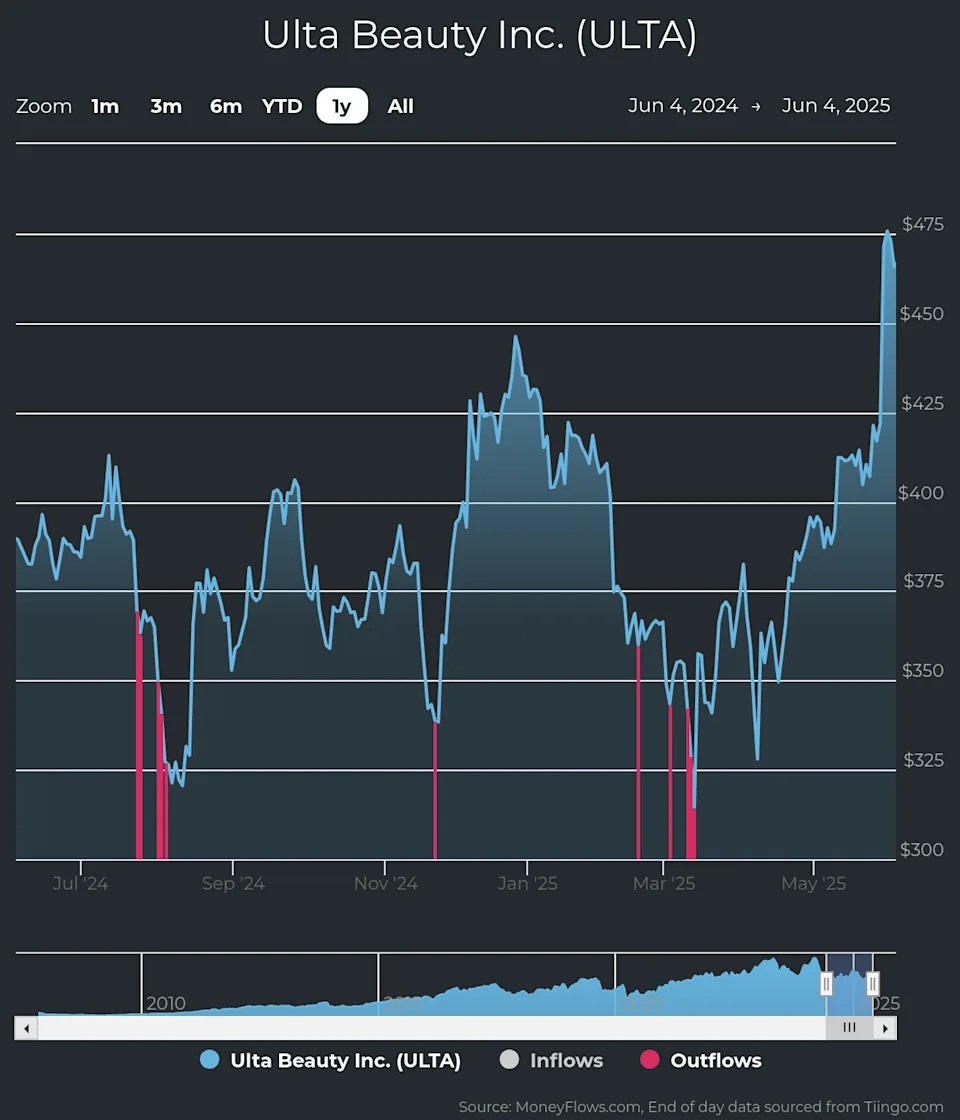The image size is (960, 1120).
Task: Click the Jan '25 x-axis label
Action: click(527, 884)
